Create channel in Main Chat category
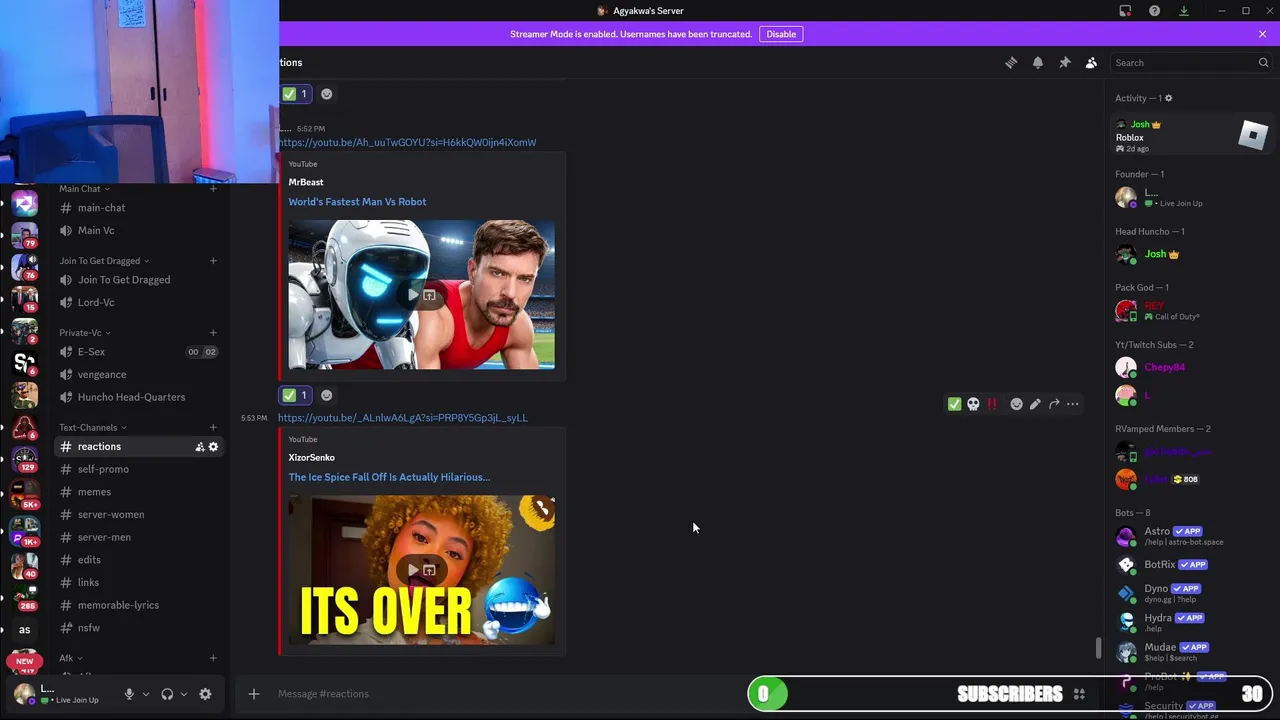 (x=213, y=189)
